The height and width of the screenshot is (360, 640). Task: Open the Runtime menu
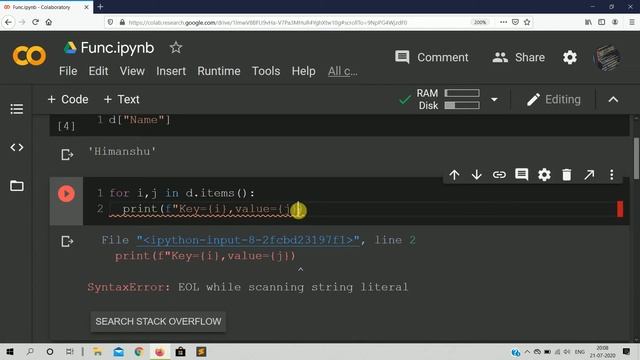click(219, 71)
